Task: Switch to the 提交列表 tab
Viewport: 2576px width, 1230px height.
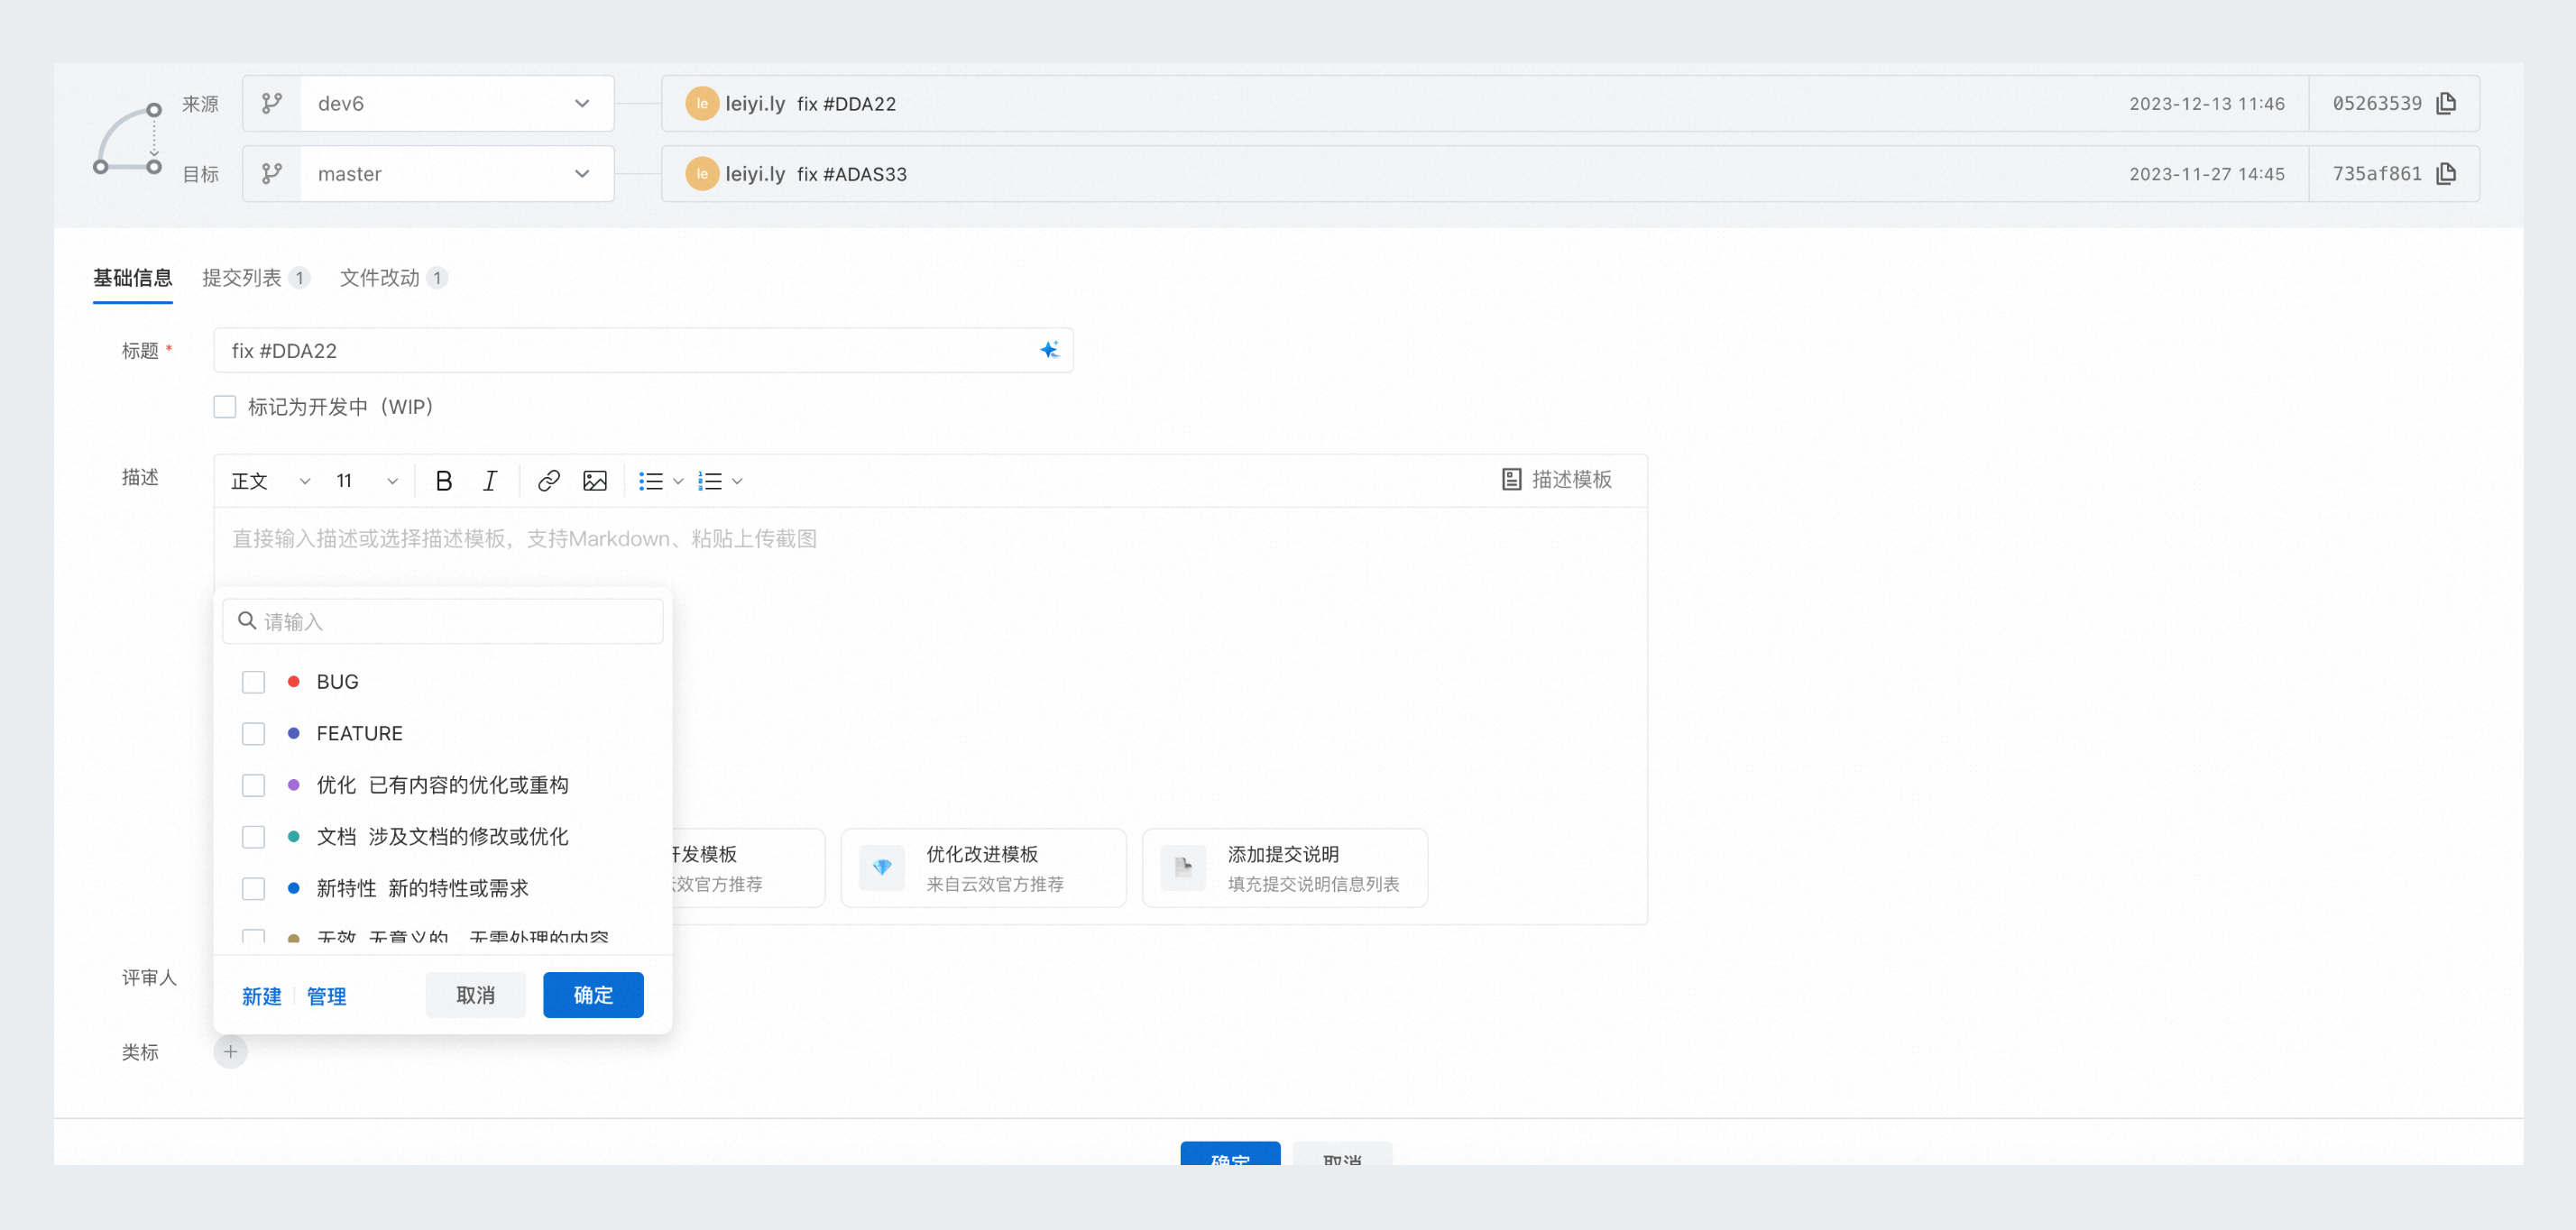Action: click(256, 278)
